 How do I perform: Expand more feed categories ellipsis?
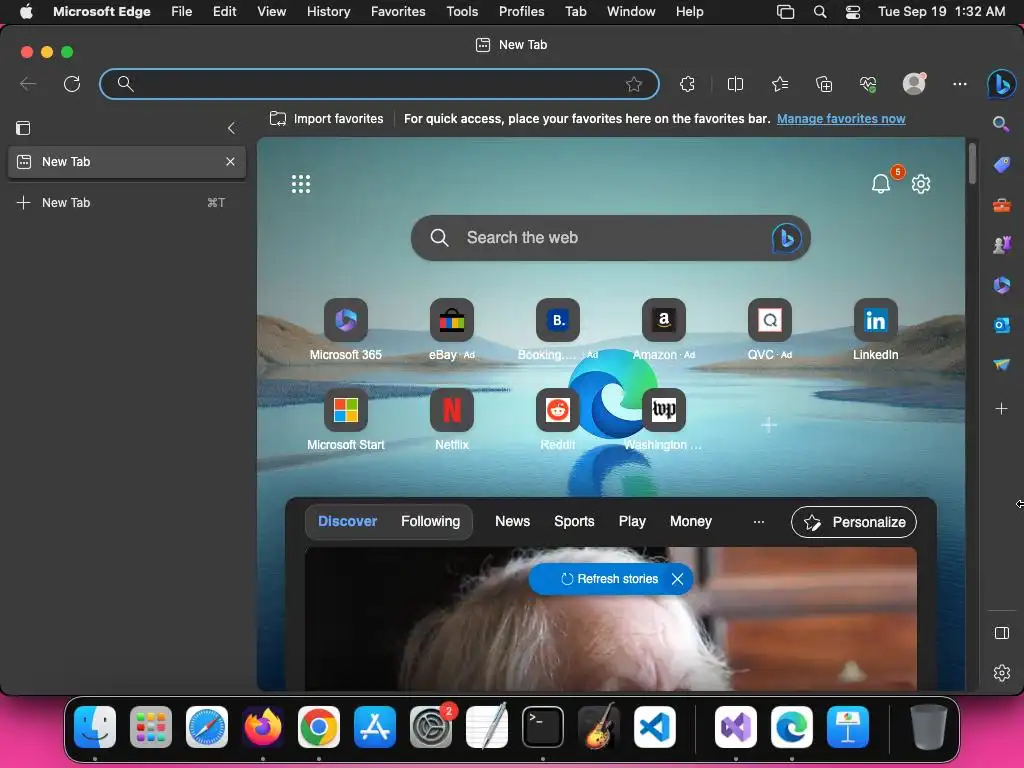point(759,522)
